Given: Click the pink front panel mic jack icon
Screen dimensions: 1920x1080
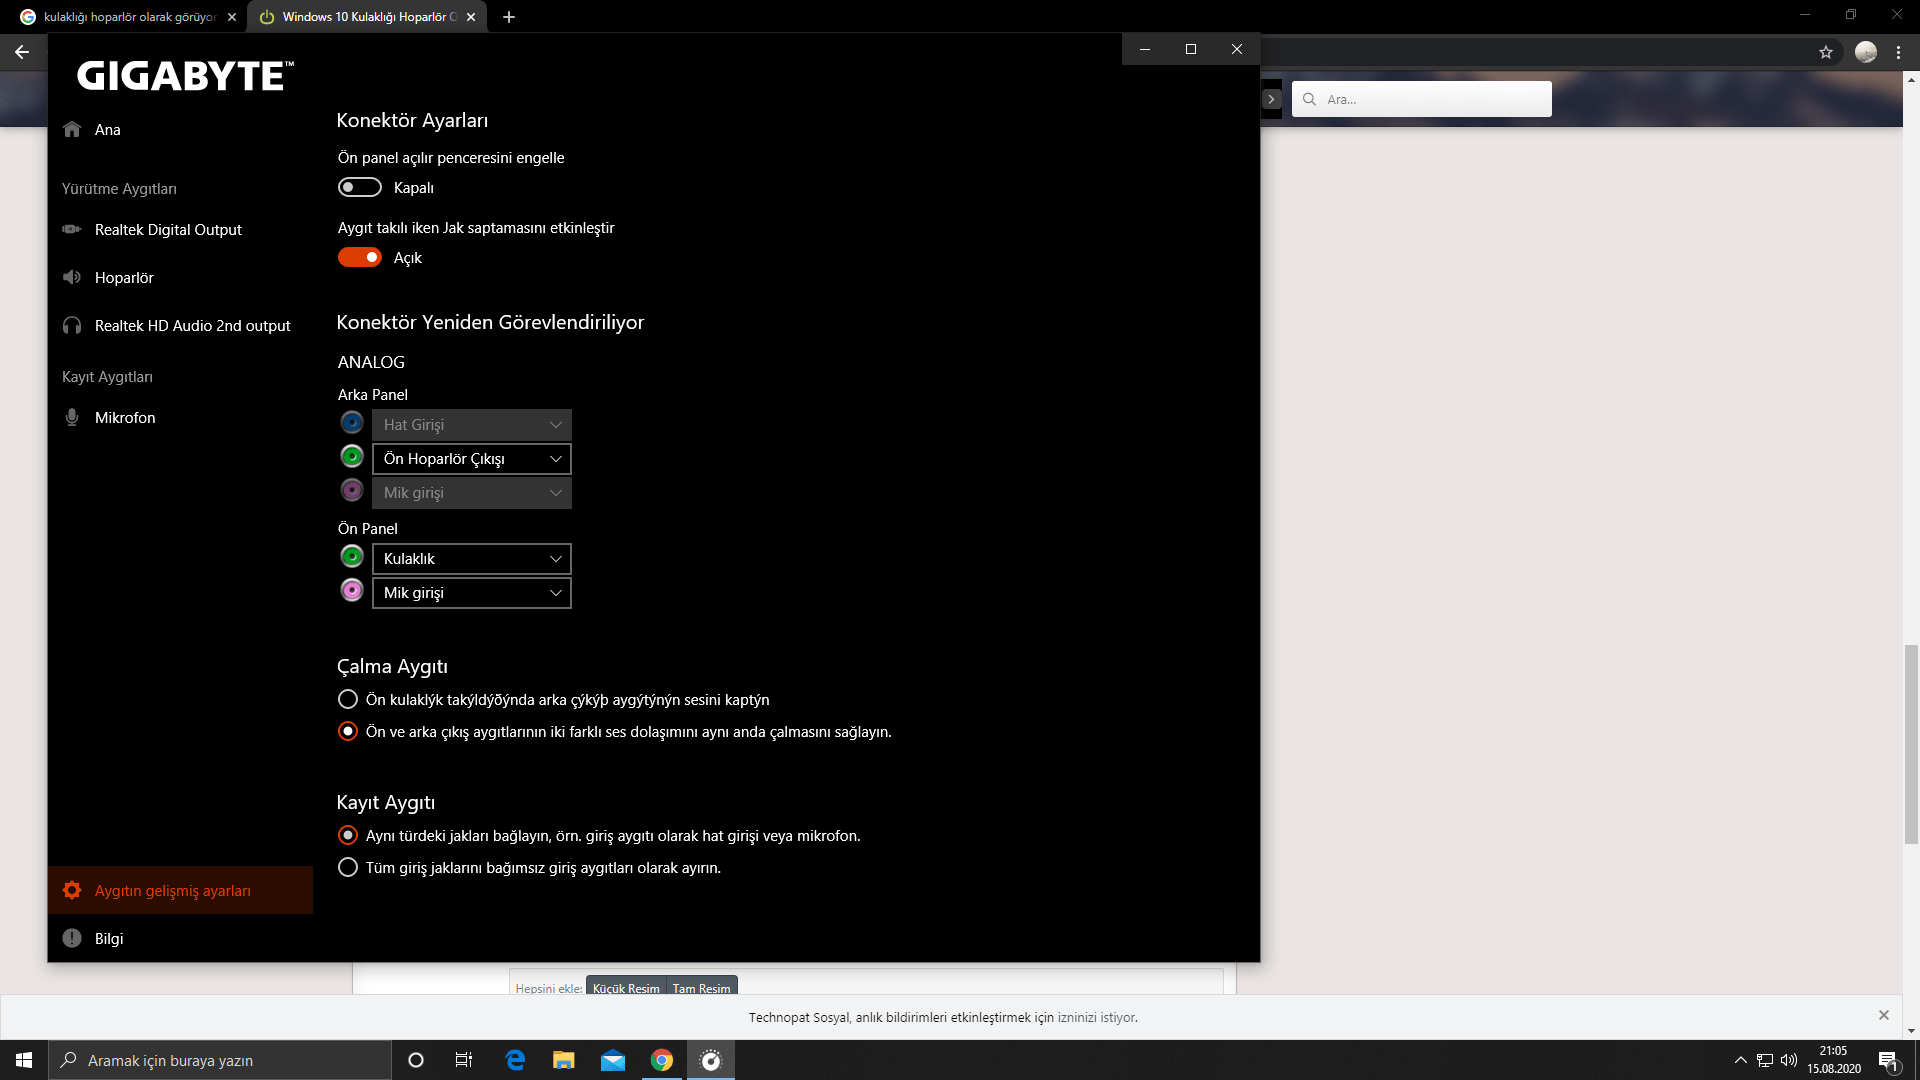Looking at the screenshot, I should pyautogui.click(x=352, y=591).
